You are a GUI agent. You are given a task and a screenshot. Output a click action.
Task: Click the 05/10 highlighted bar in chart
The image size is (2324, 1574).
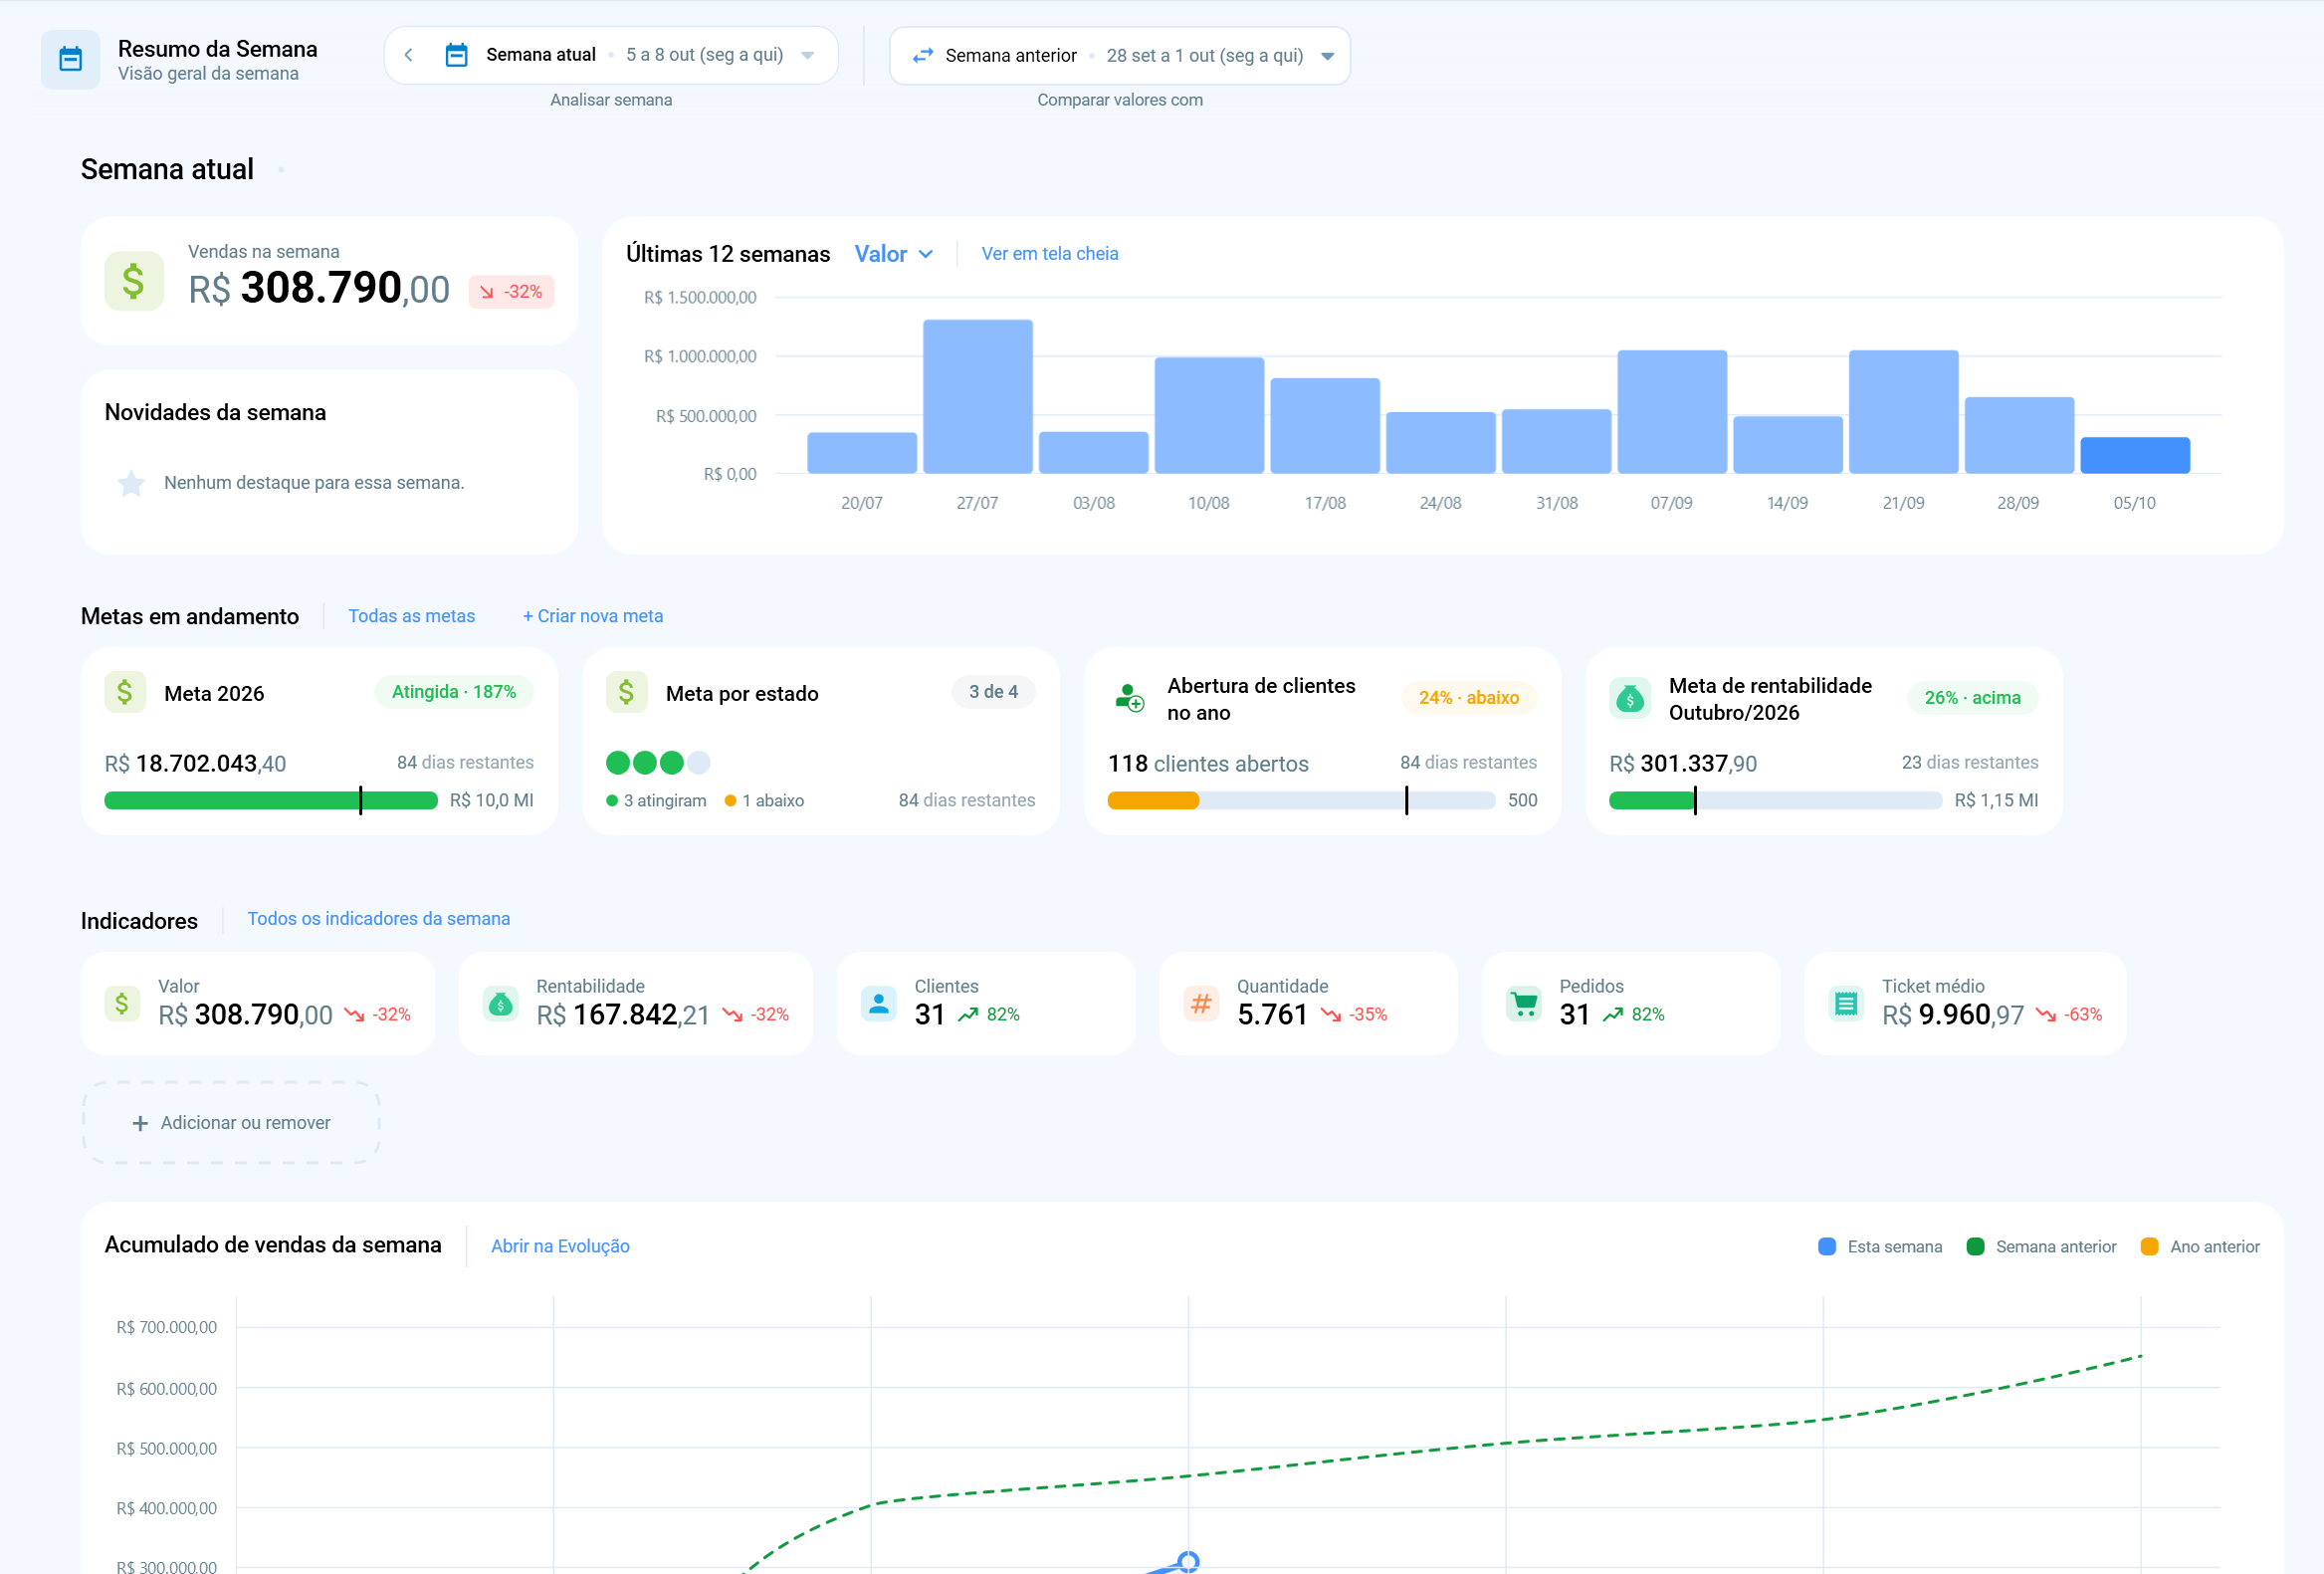[x=2135, y=455]
